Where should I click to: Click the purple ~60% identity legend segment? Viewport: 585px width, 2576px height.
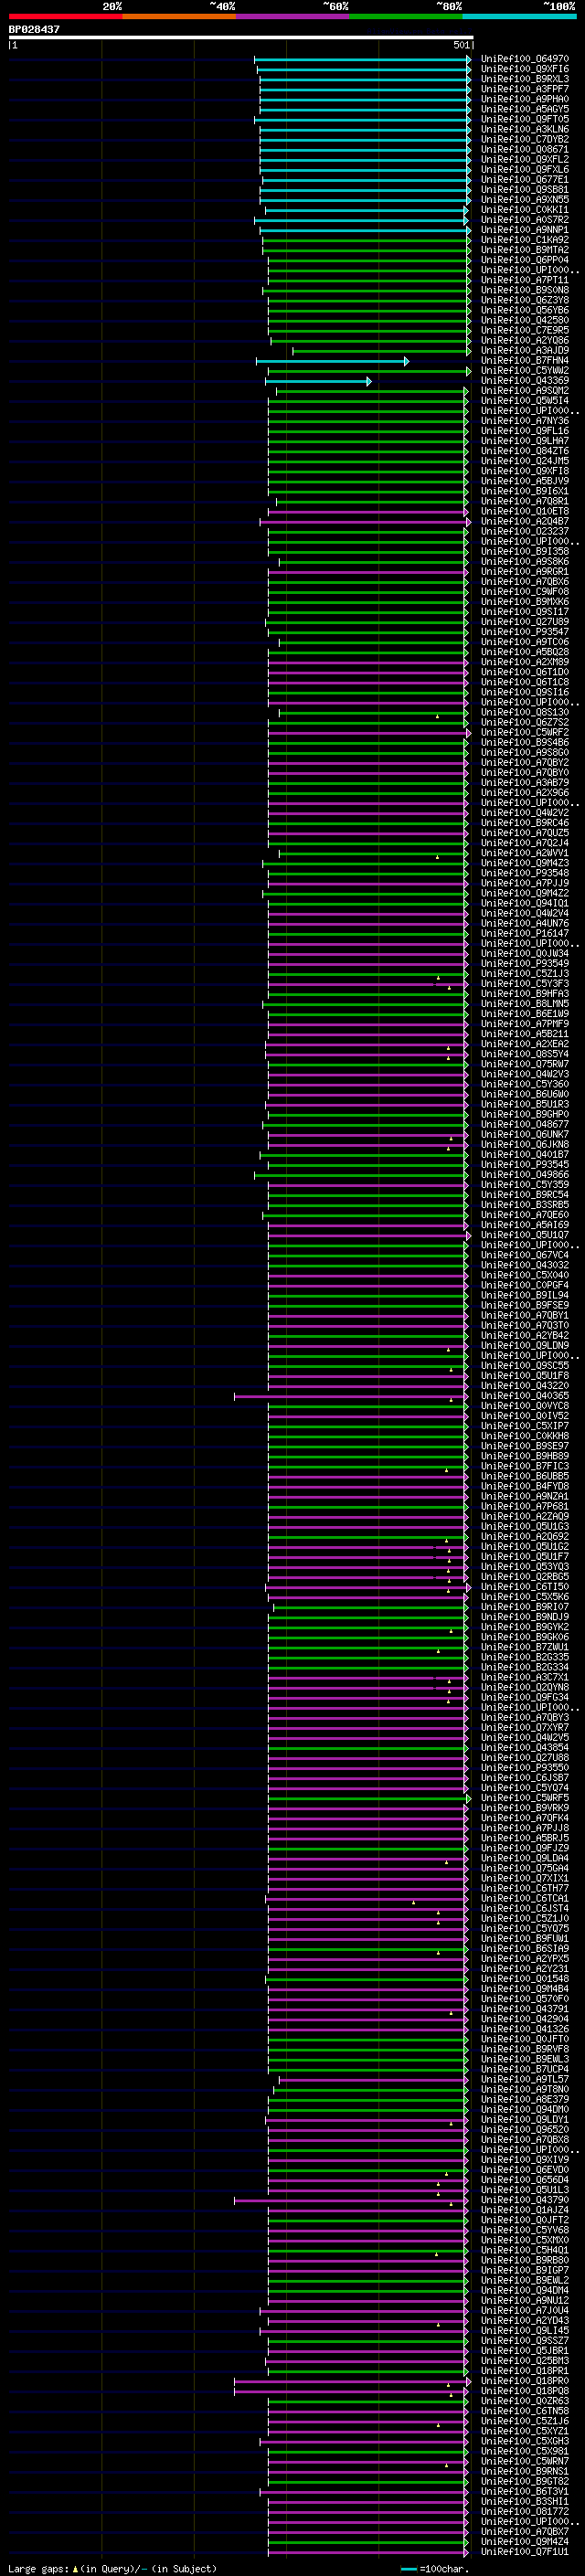click(x=293, y=16)
